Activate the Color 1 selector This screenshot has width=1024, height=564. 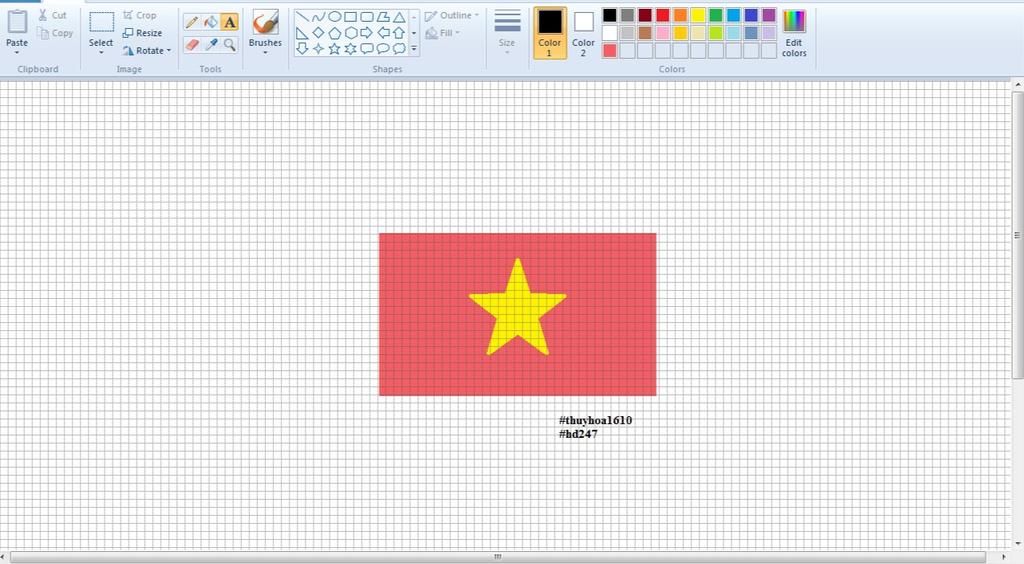(x=549, y=33)
